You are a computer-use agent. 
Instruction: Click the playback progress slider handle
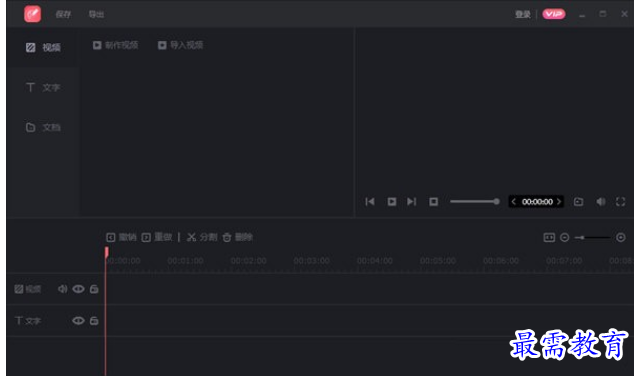point(496,201)
